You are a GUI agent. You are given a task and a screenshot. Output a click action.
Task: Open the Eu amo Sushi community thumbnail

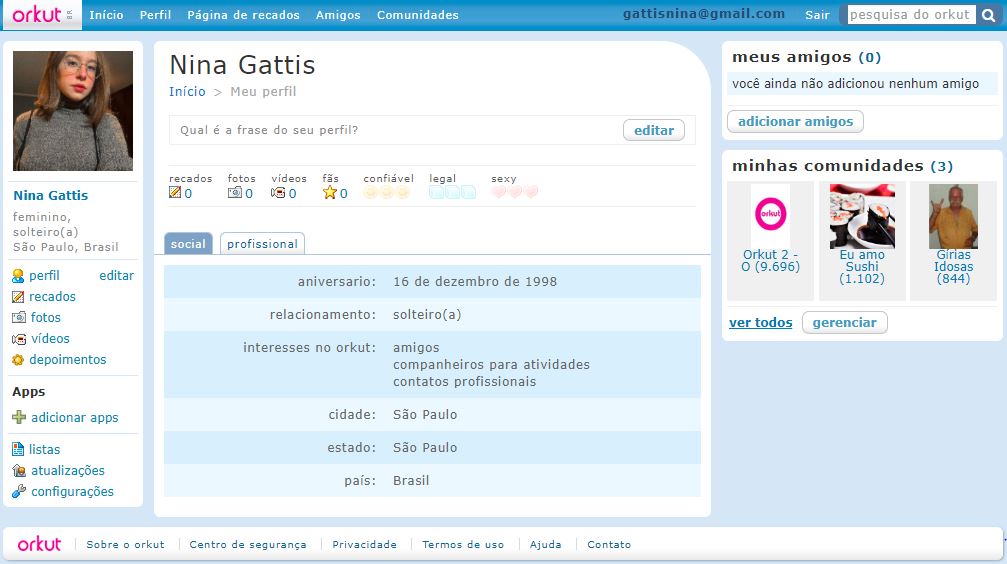(x=862, y=216)
